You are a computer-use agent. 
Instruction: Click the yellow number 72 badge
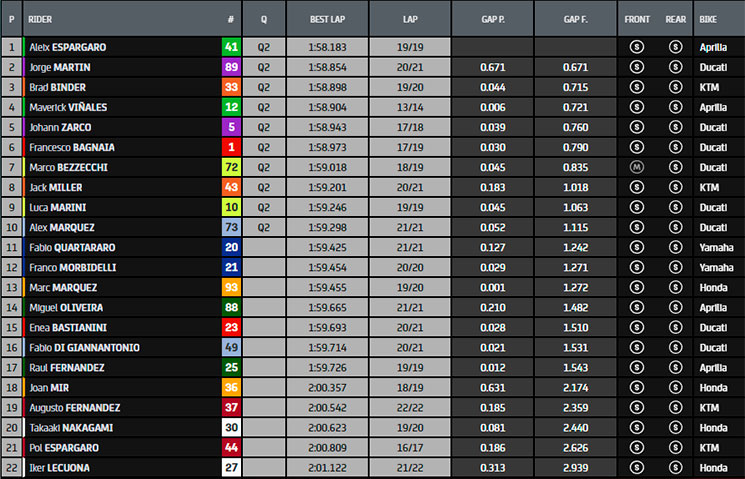point(231,167)
